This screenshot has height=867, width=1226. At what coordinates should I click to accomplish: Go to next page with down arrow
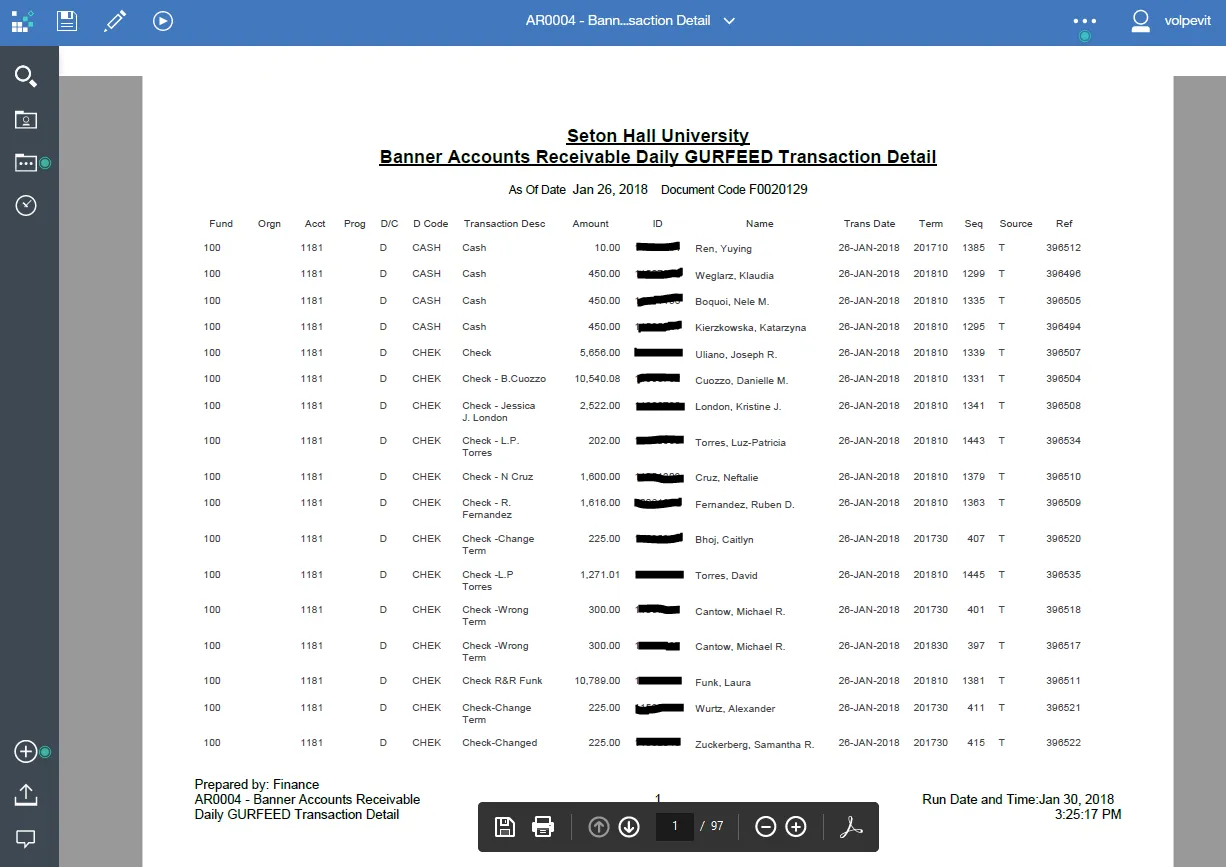629,827
